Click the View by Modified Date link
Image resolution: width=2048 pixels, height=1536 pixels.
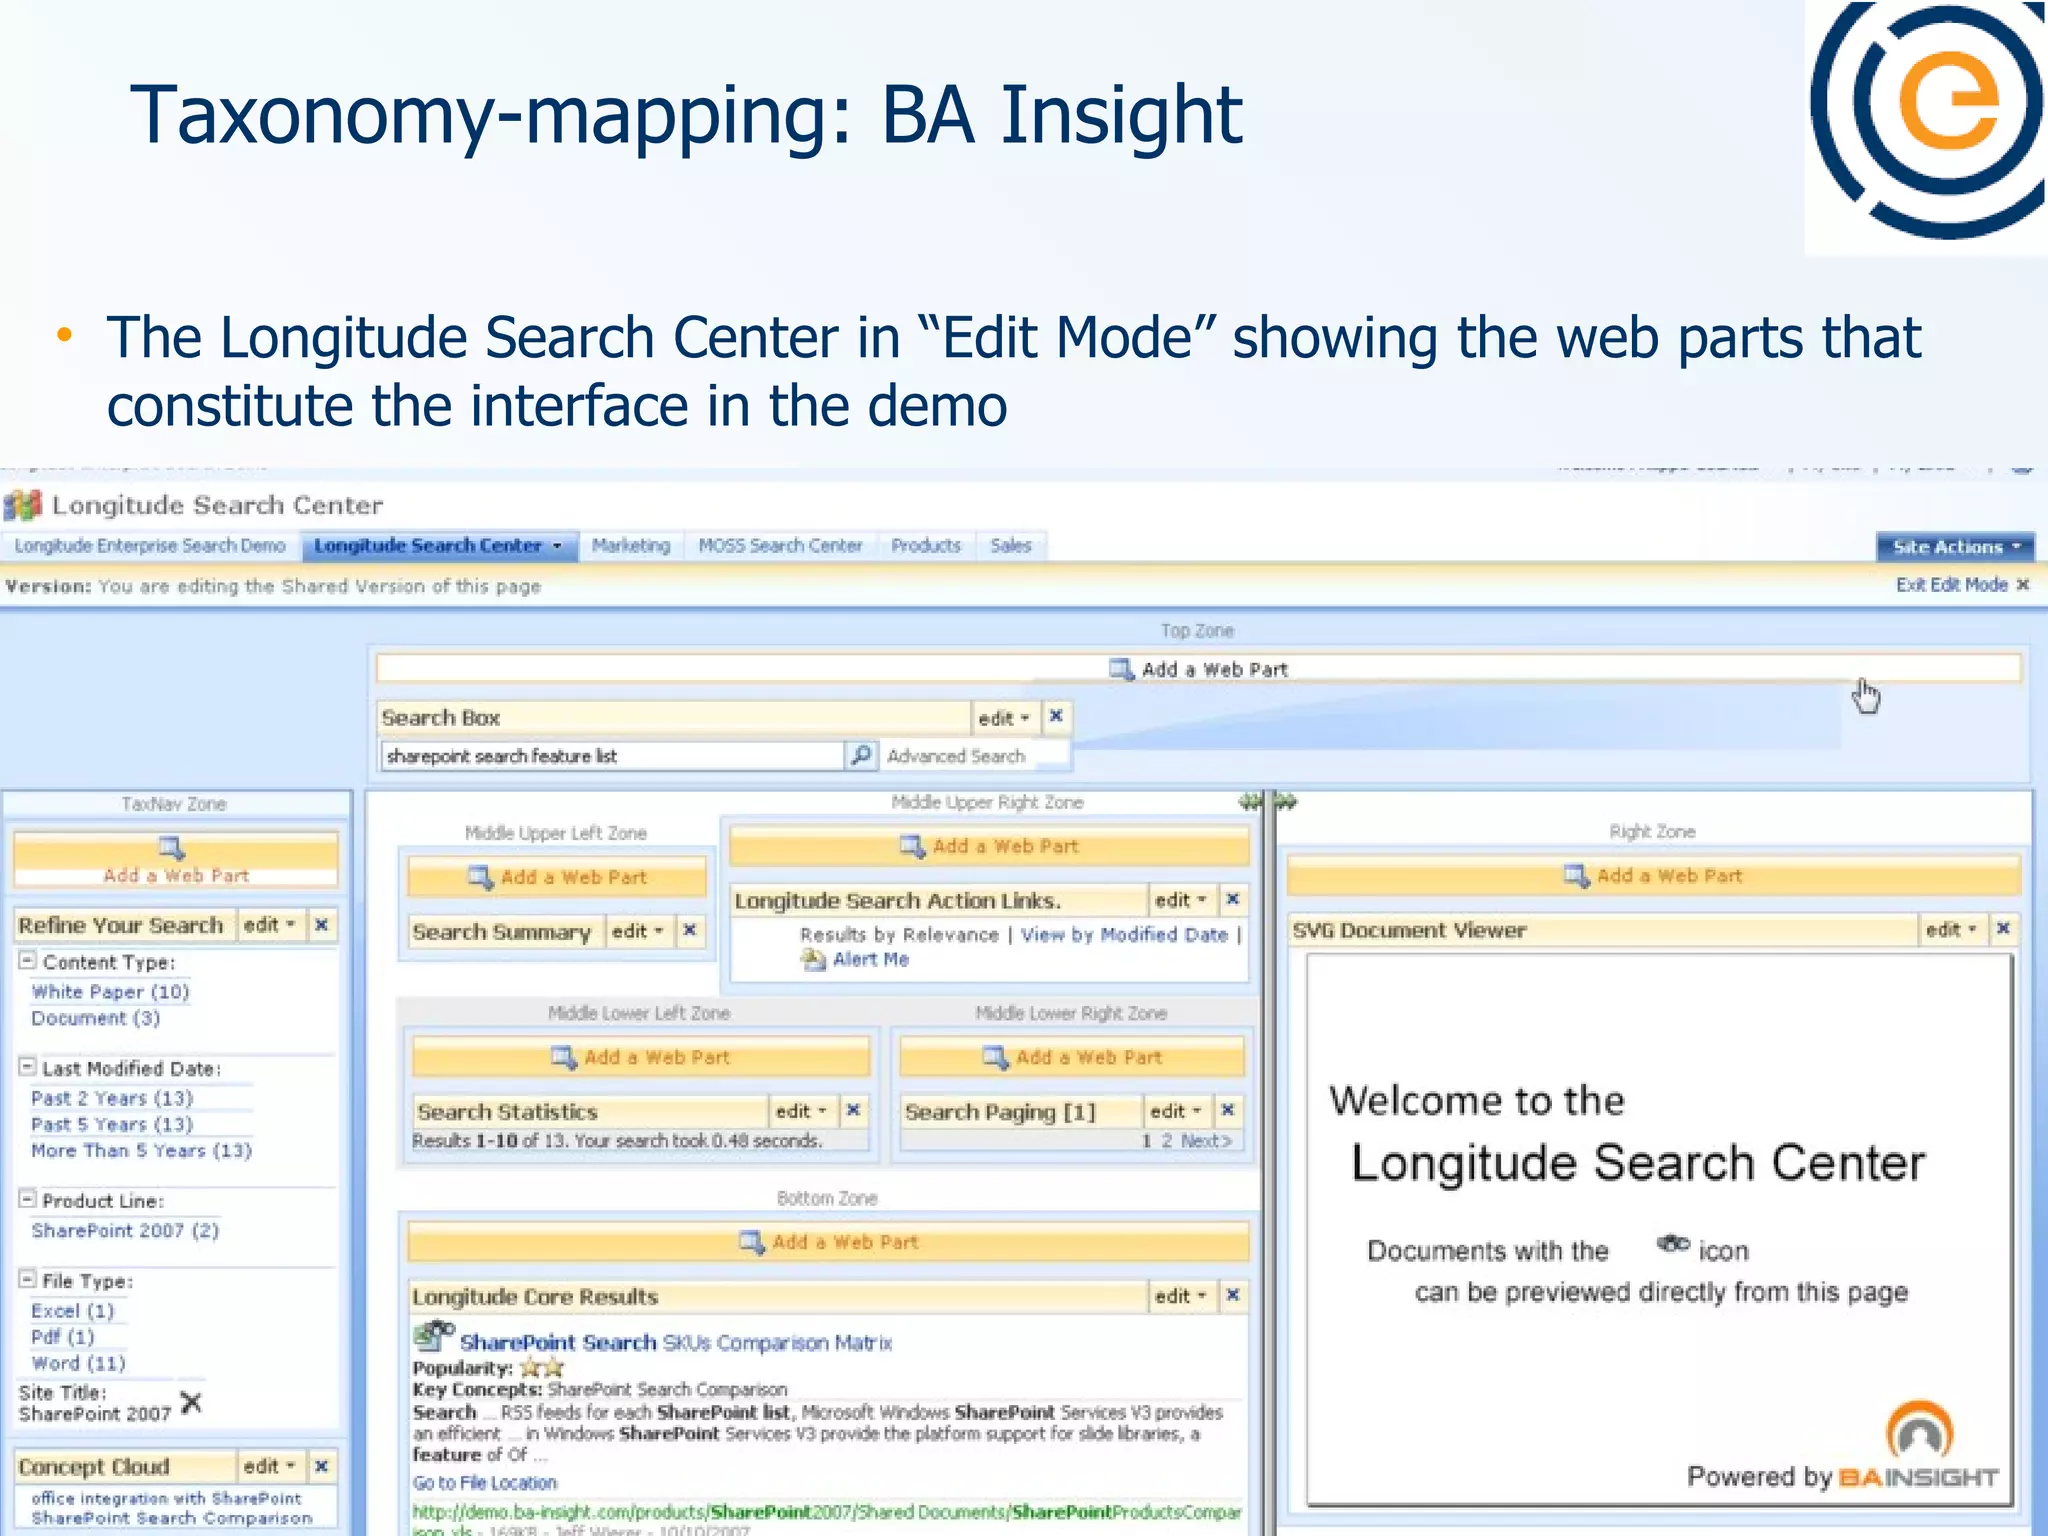1124,934
